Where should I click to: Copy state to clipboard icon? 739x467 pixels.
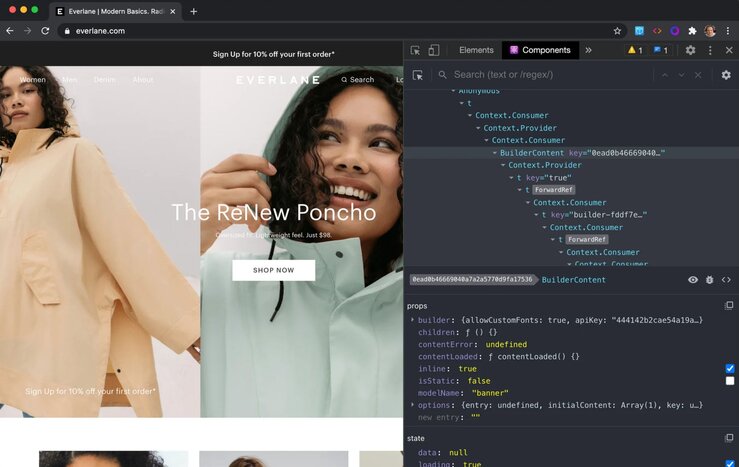(x=729, y=438)
